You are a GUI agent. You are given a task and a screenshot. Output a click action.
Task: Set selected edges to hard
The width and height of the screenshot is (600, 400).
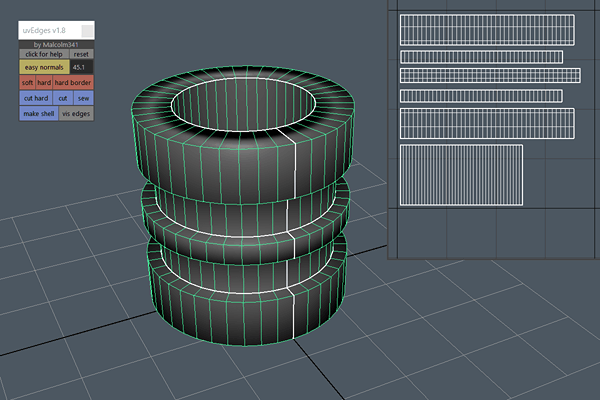click(x=44, y=82)
